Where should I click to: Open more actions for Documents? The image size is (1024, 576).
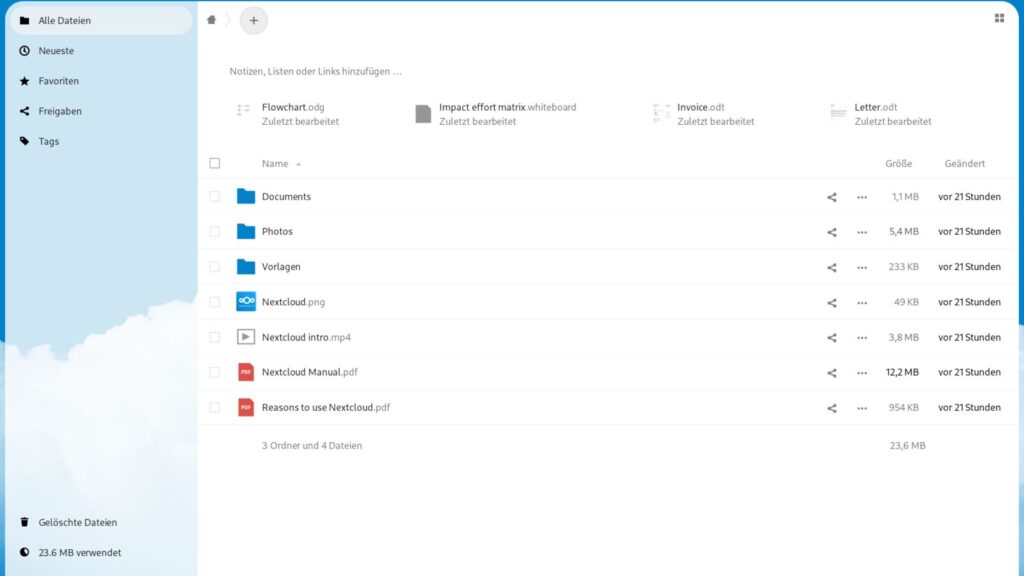(x=862, y=197)
